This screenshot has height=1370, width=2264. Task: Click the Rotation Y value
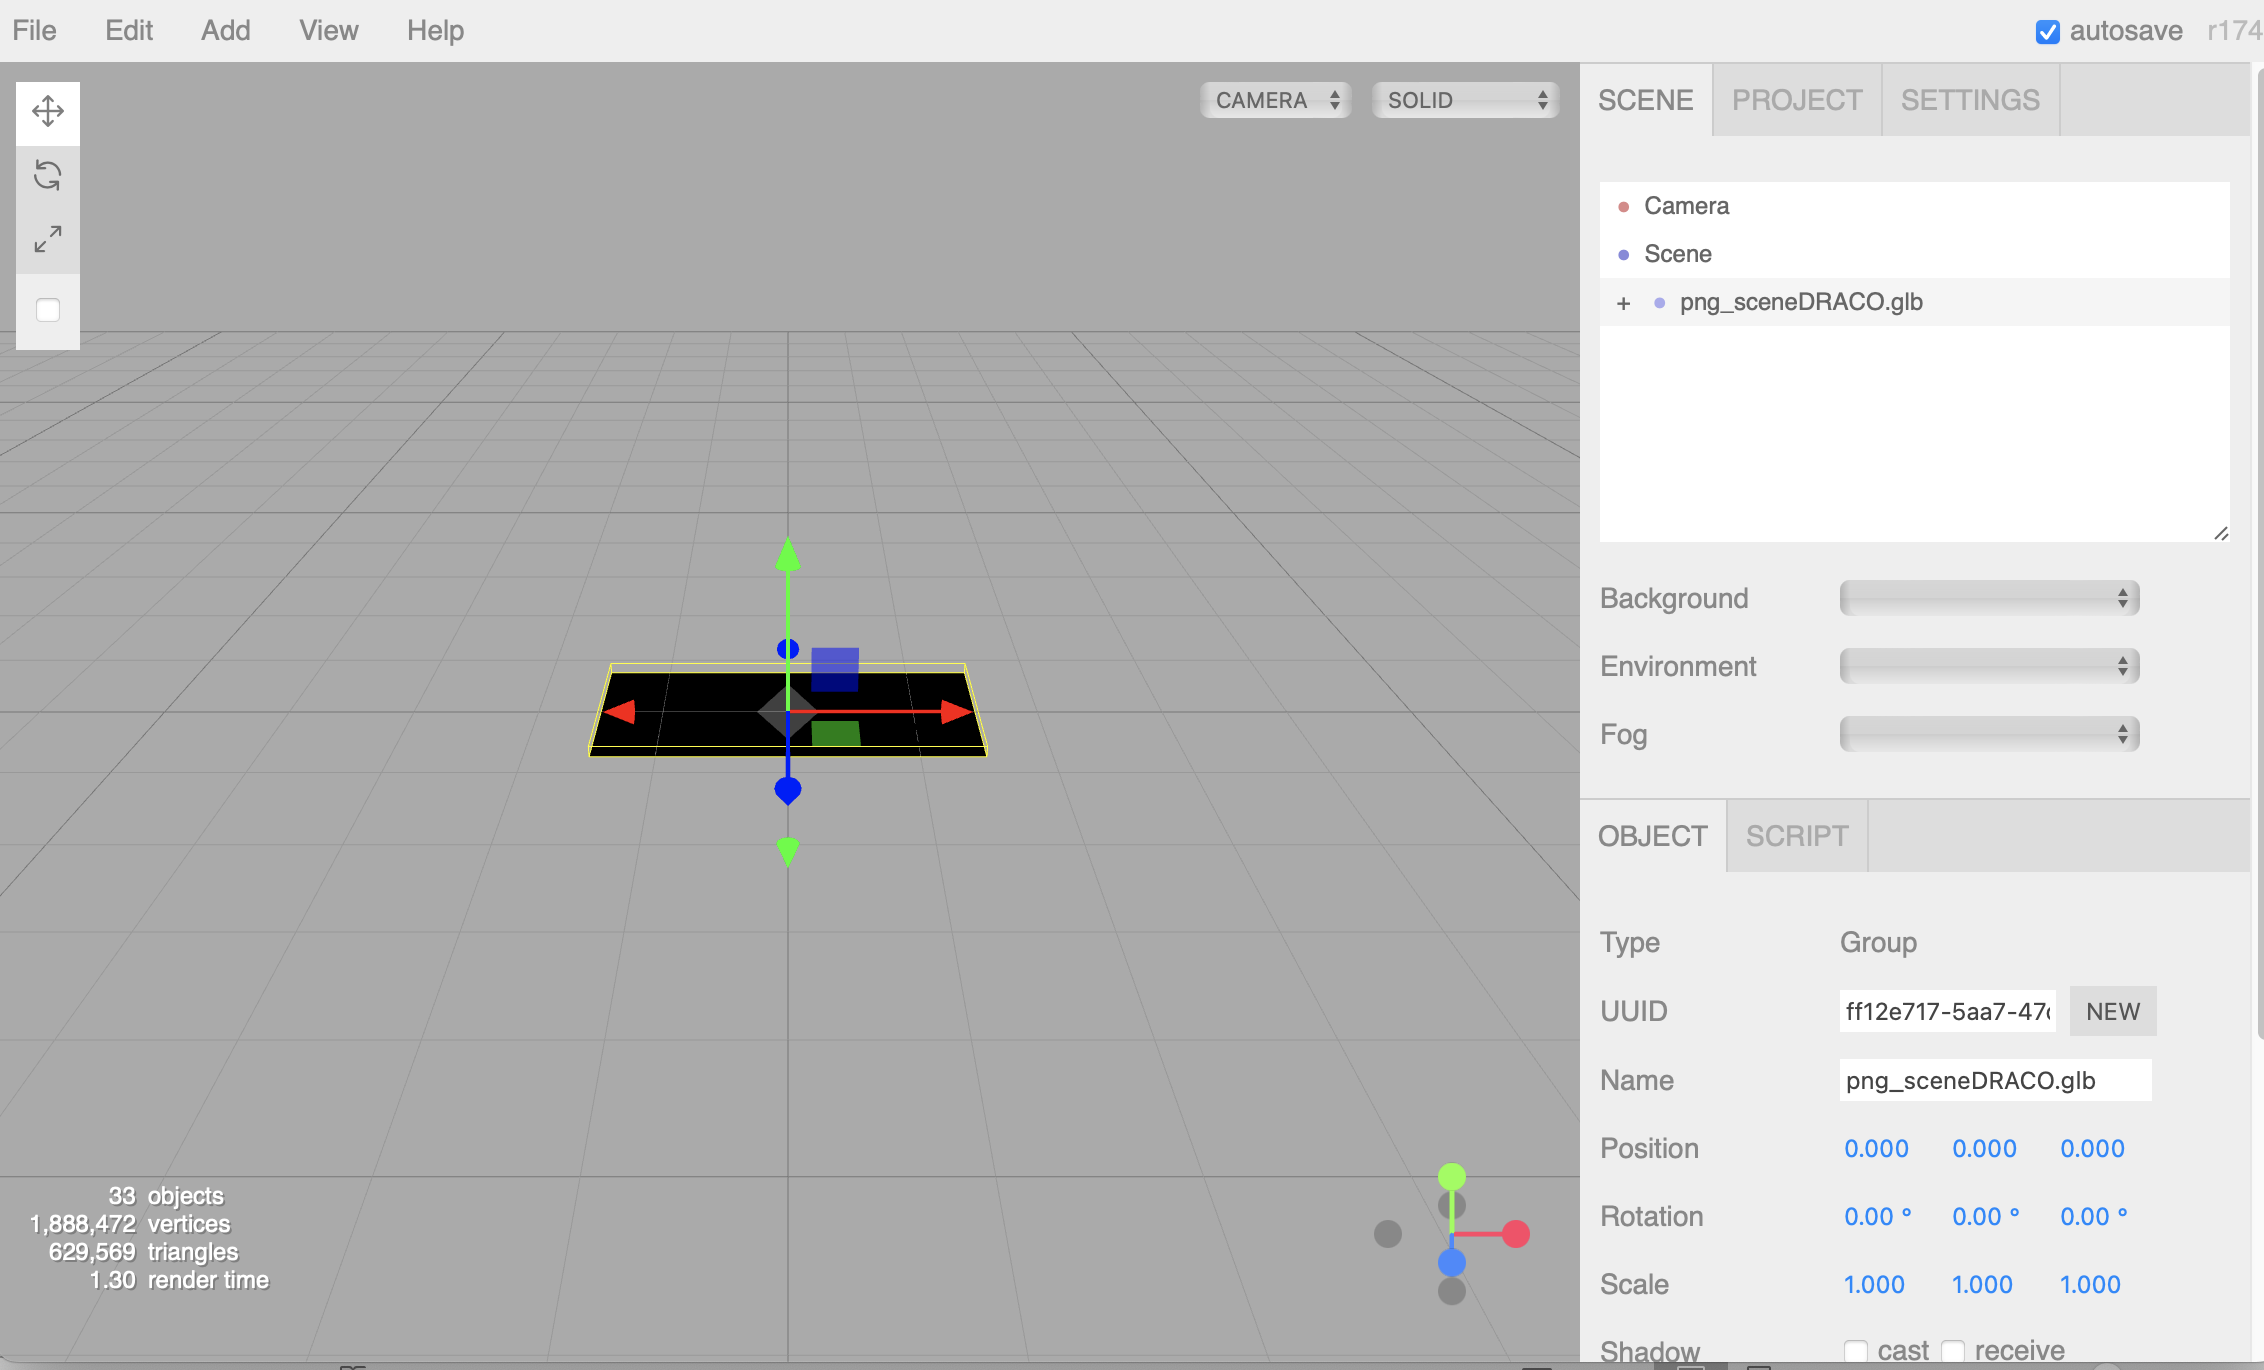(1986, 1217)
